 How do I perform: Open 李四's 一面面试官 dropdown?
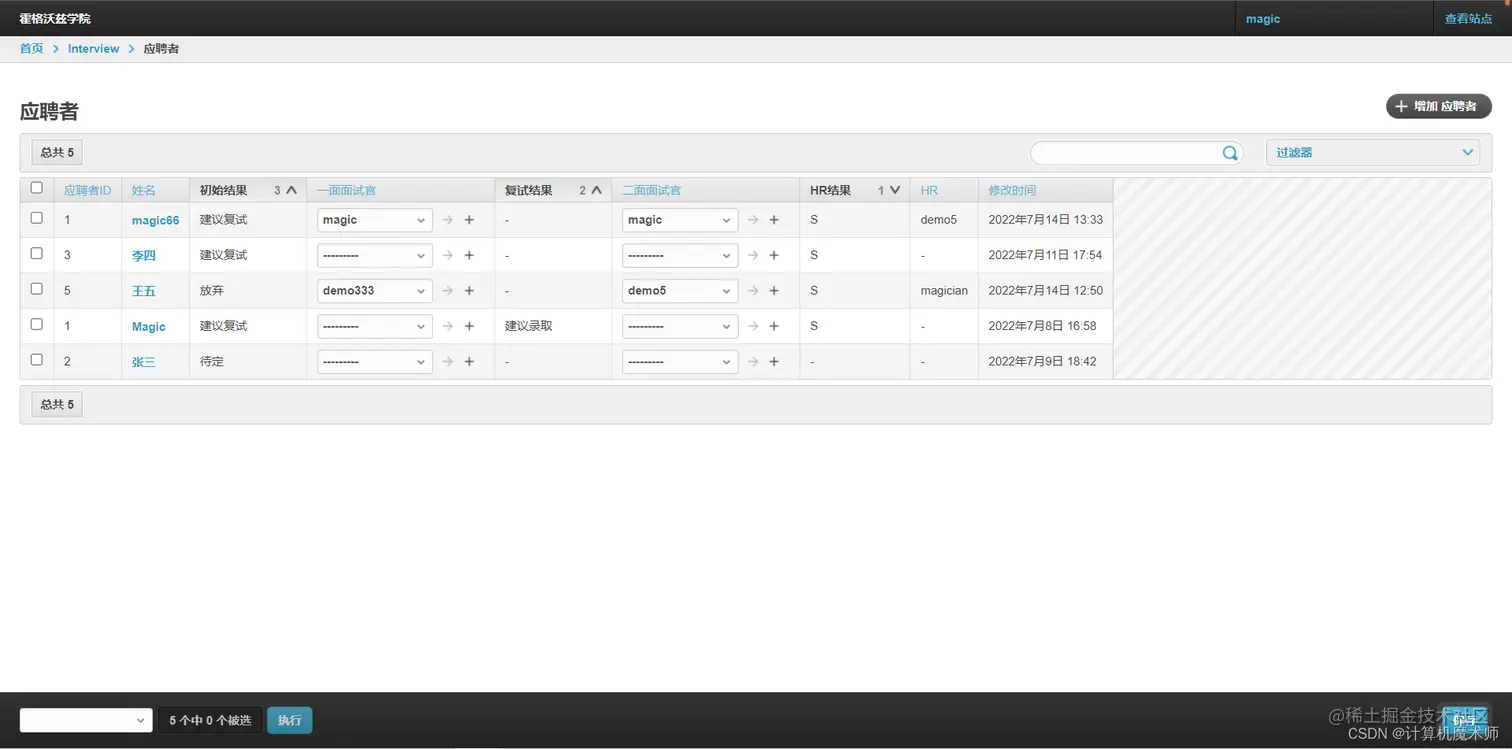click(375, 255)
